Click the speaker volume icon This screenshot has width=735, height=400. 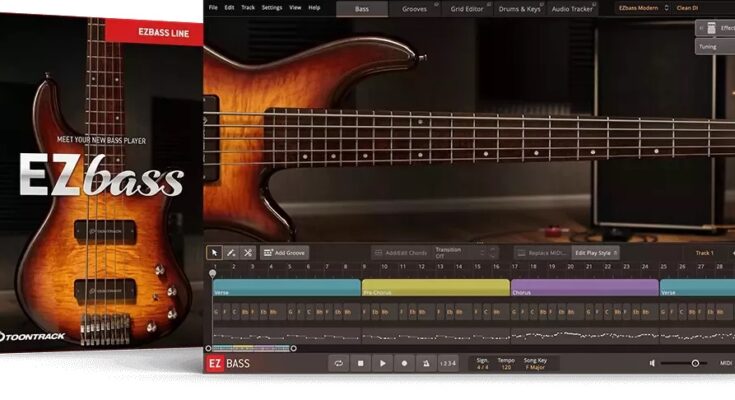653,363
